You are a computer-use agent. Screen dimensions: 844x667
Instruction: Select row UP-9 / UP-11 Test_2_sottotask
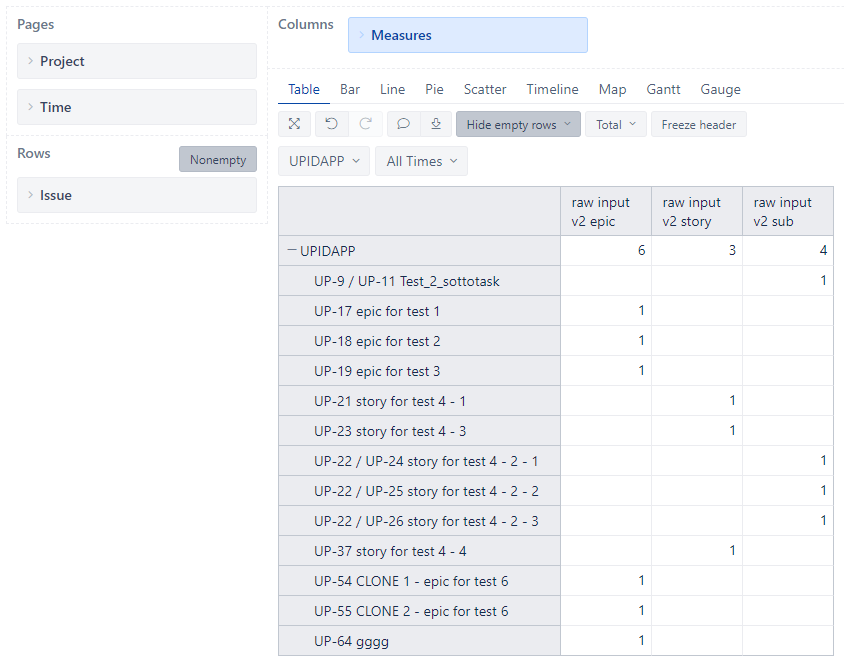(x=419, y=281)
